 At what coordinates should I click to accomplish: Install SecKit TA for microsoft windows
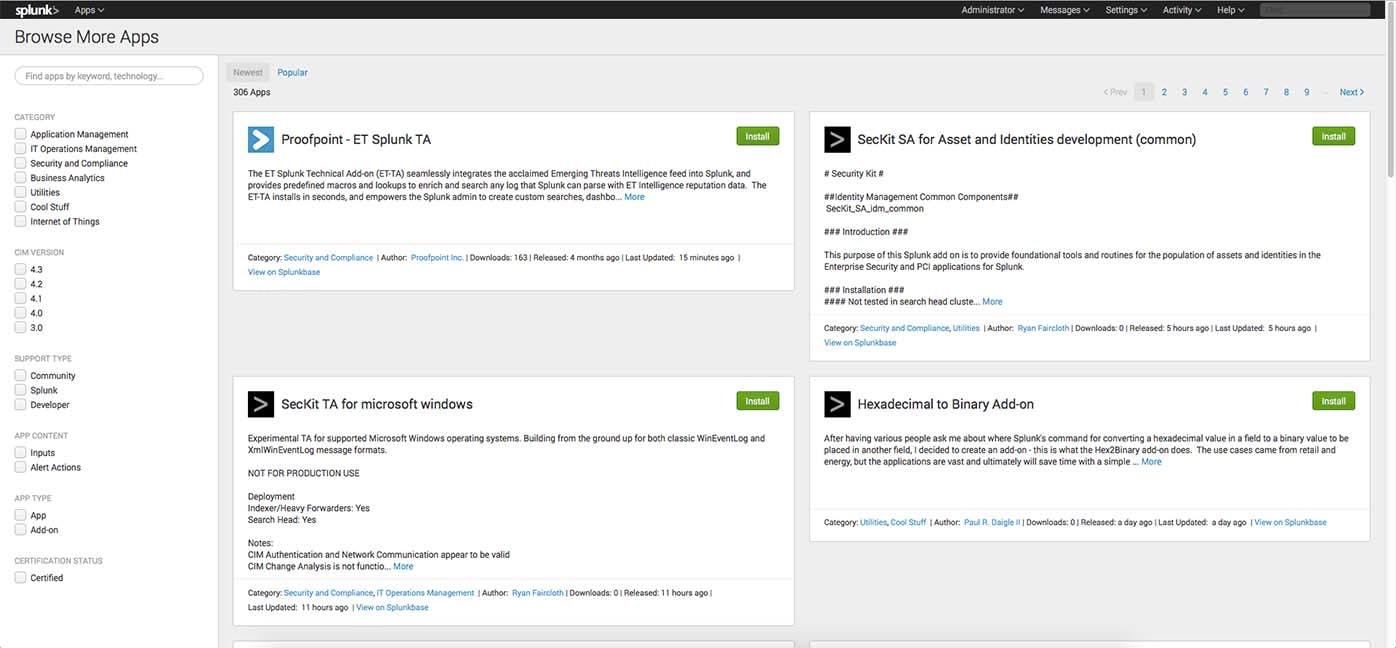[x=757, y=401]
